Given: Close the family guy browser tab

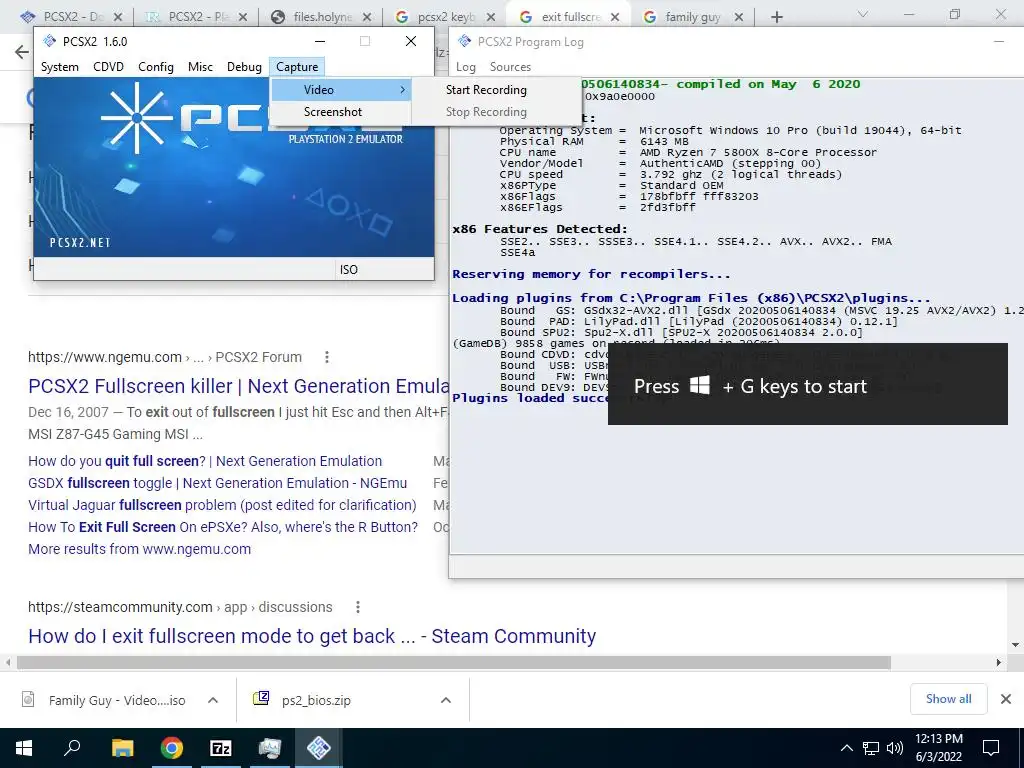Looking at the screenshot, I should (739, 17).
